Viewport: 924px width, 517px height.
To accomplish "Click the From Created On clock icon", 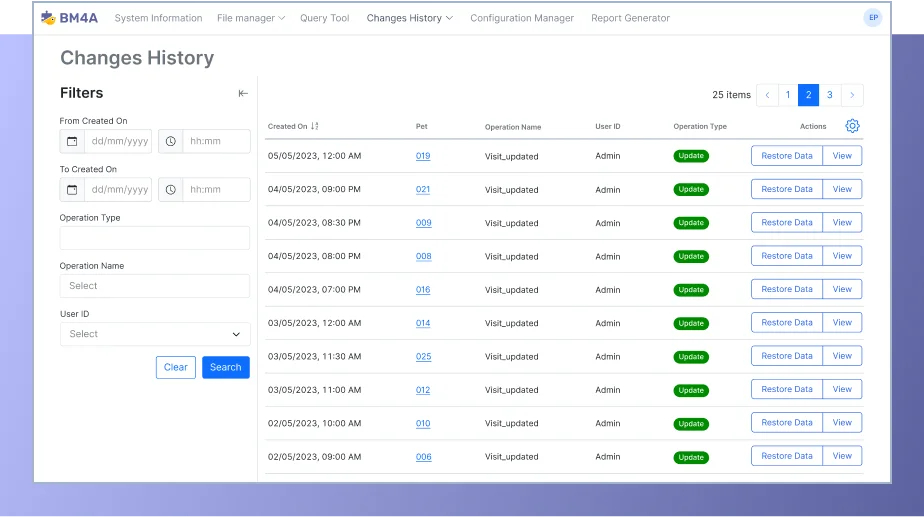I will [x=171, y=141].
